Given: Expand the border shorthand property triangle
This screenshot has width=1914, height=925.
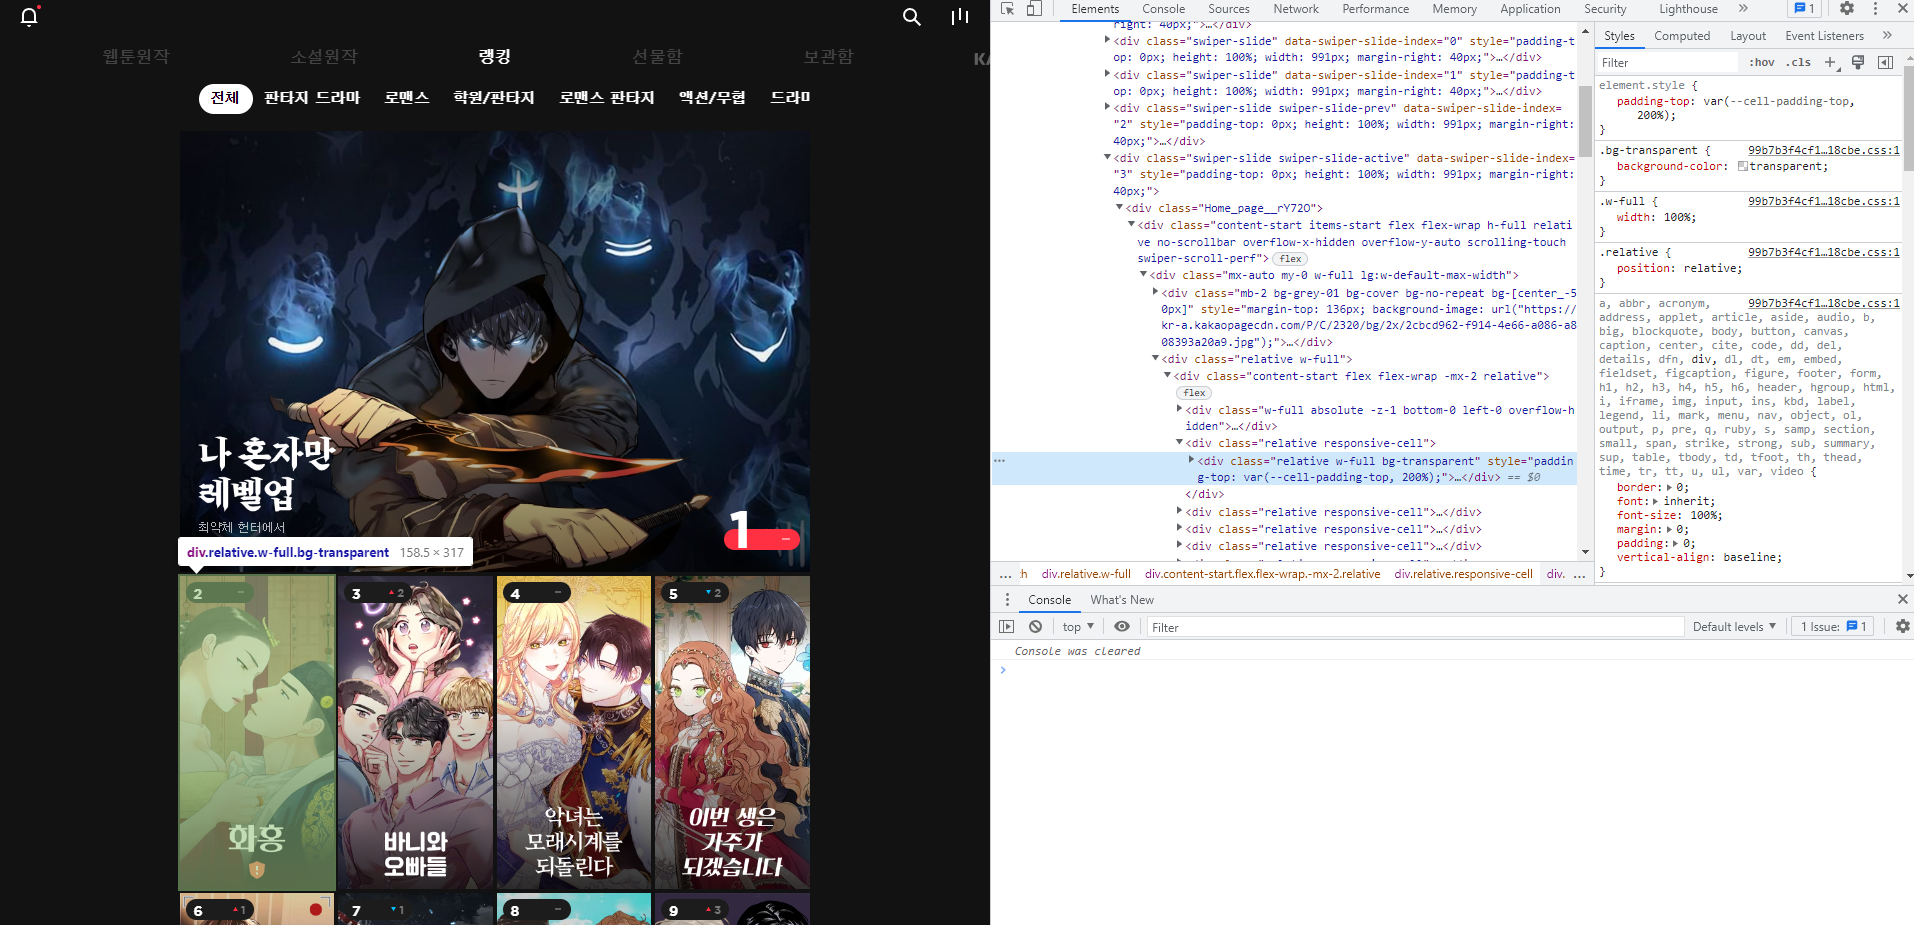Looking at the screenshot, I should tap(1670, 488).
